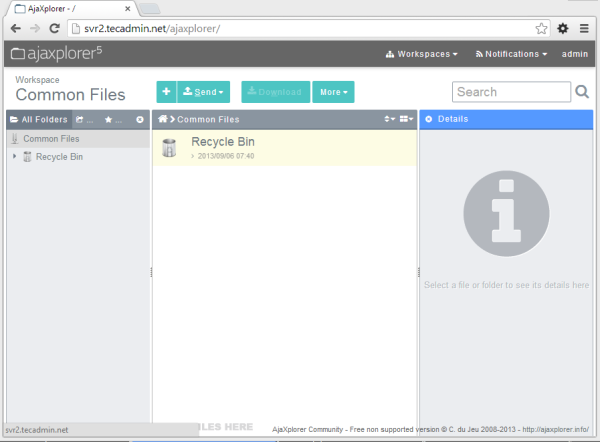Click the Recycle Bin trash can icon in file list
The image size is (600, 442).
coord(170,148)
